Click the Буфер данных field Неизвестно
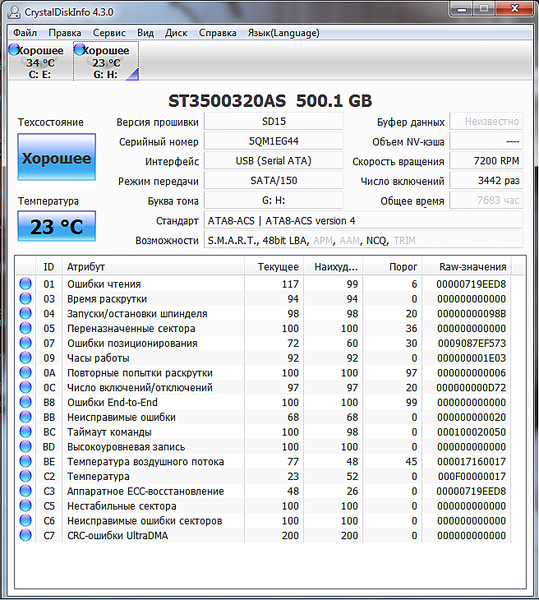The height and width of the screenshot is (600, 539). tap(486, 122)
